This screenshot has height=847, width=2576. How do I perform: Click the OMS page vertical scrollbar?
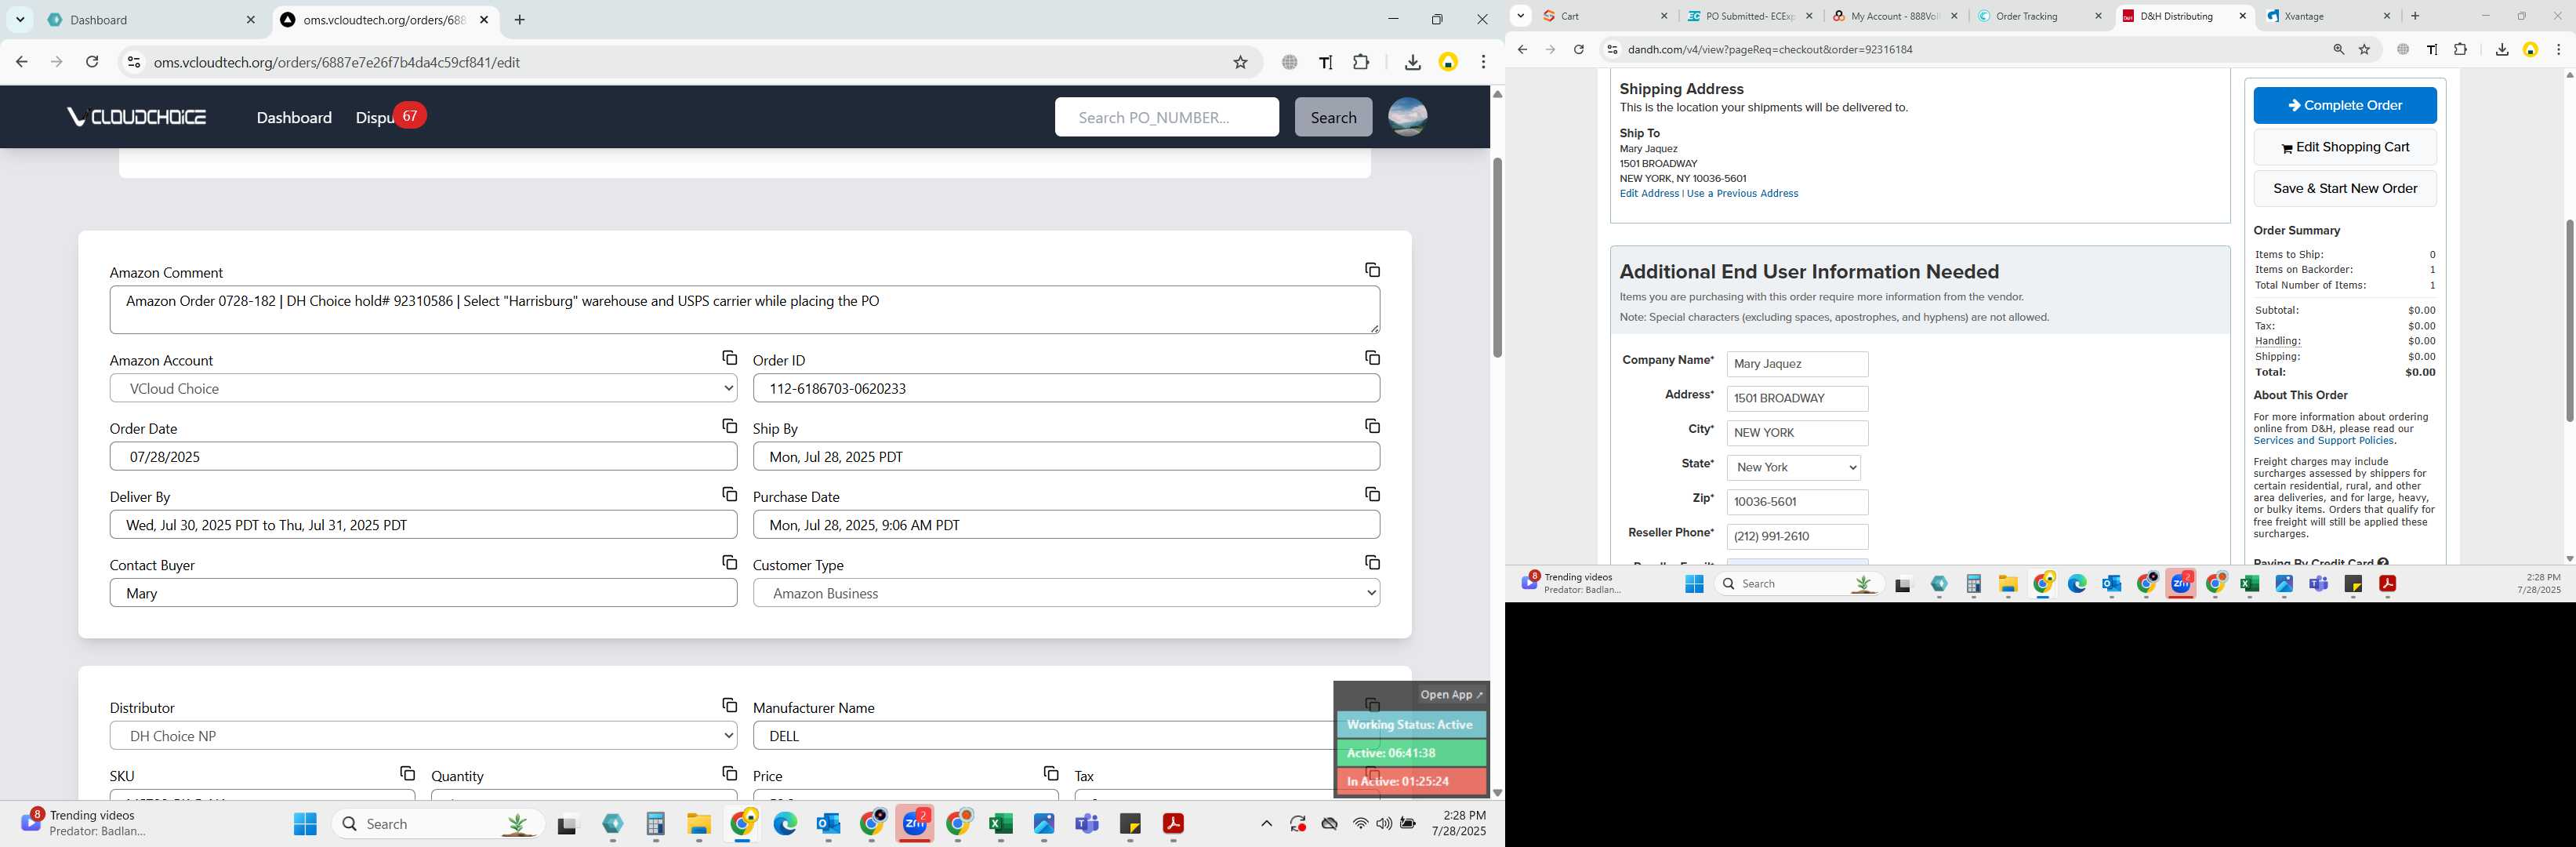click(x=1496, y=258)
